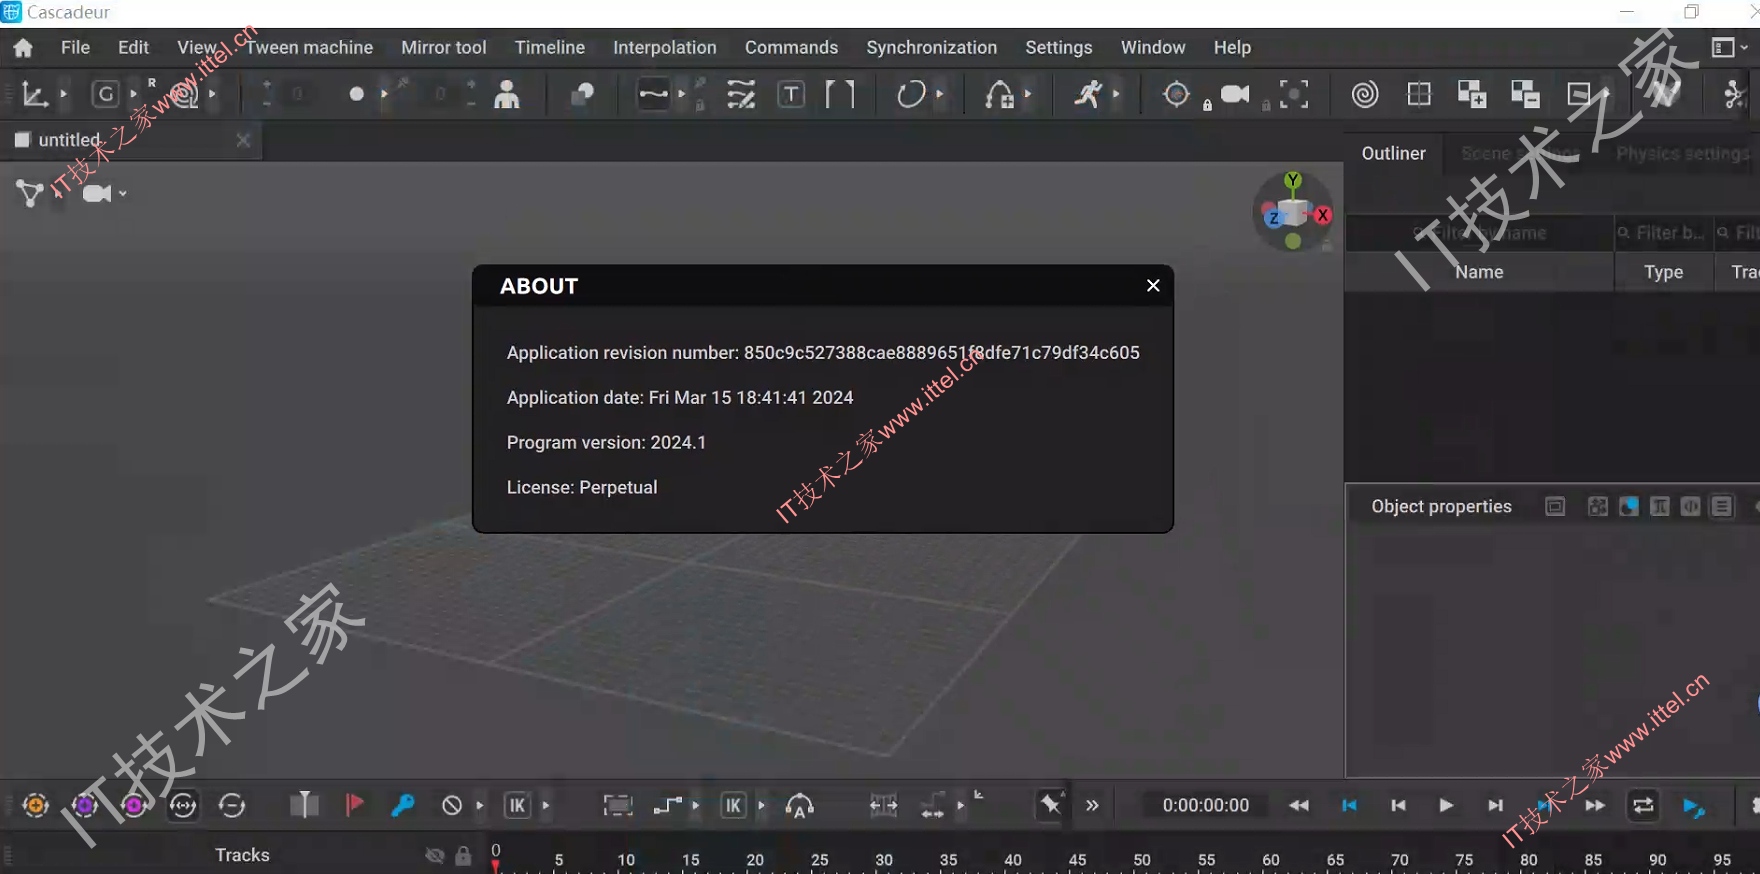
Task: Click the first IK button in timeline toolbar
Action: [517, 805]
